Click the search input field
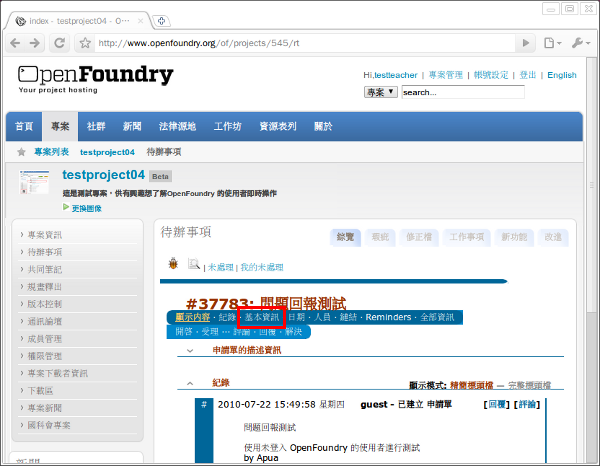This screenshot has height=466, width=600. coord(463,92)
